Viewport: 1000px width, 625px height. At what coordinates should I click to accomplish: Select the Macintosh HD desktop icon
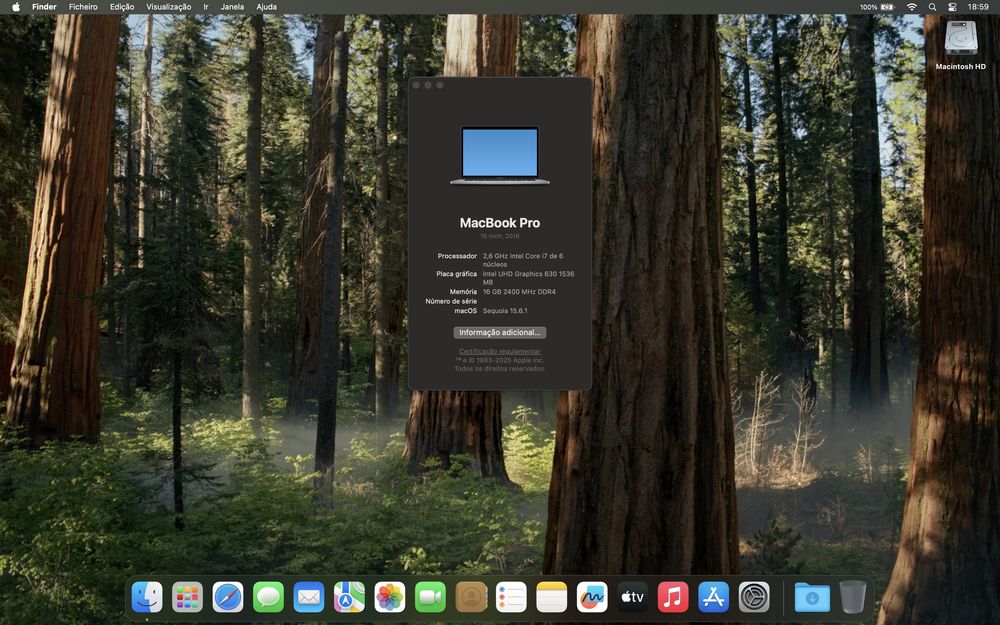960,44
